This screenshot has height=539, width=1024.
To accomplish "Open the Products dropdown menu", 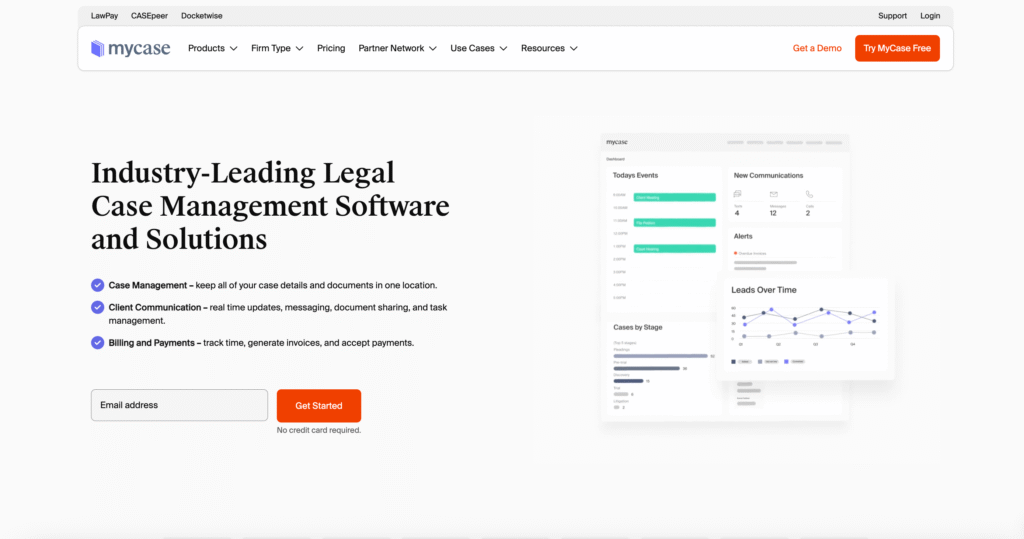I will point(212,48).
